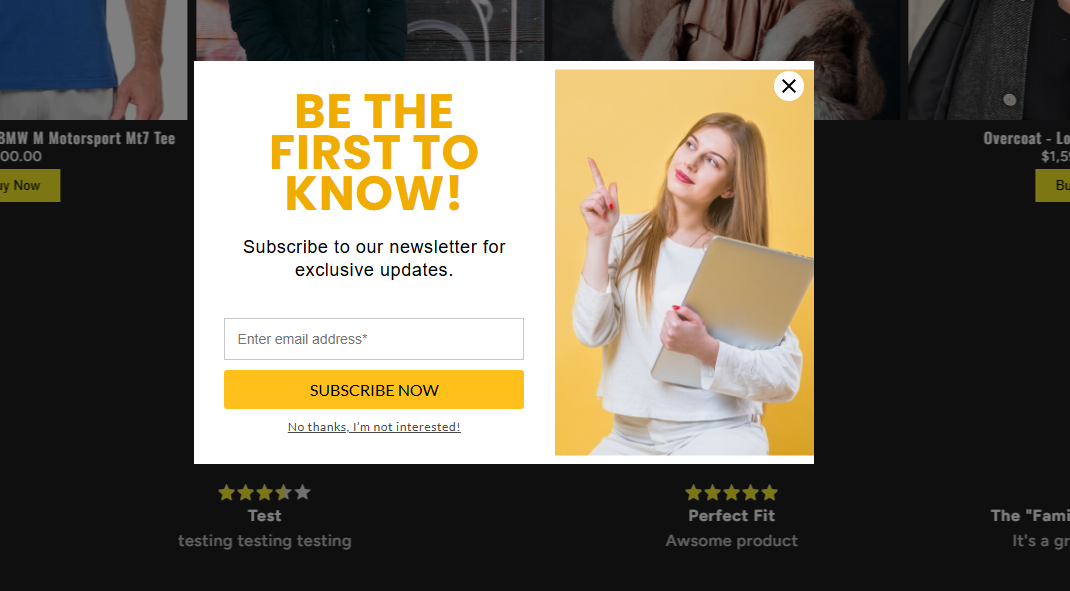Click the No thanks, I'm not interested link
Image resolution: width=1070 pixels, height=591 pixels.
[x=374, y=427]
